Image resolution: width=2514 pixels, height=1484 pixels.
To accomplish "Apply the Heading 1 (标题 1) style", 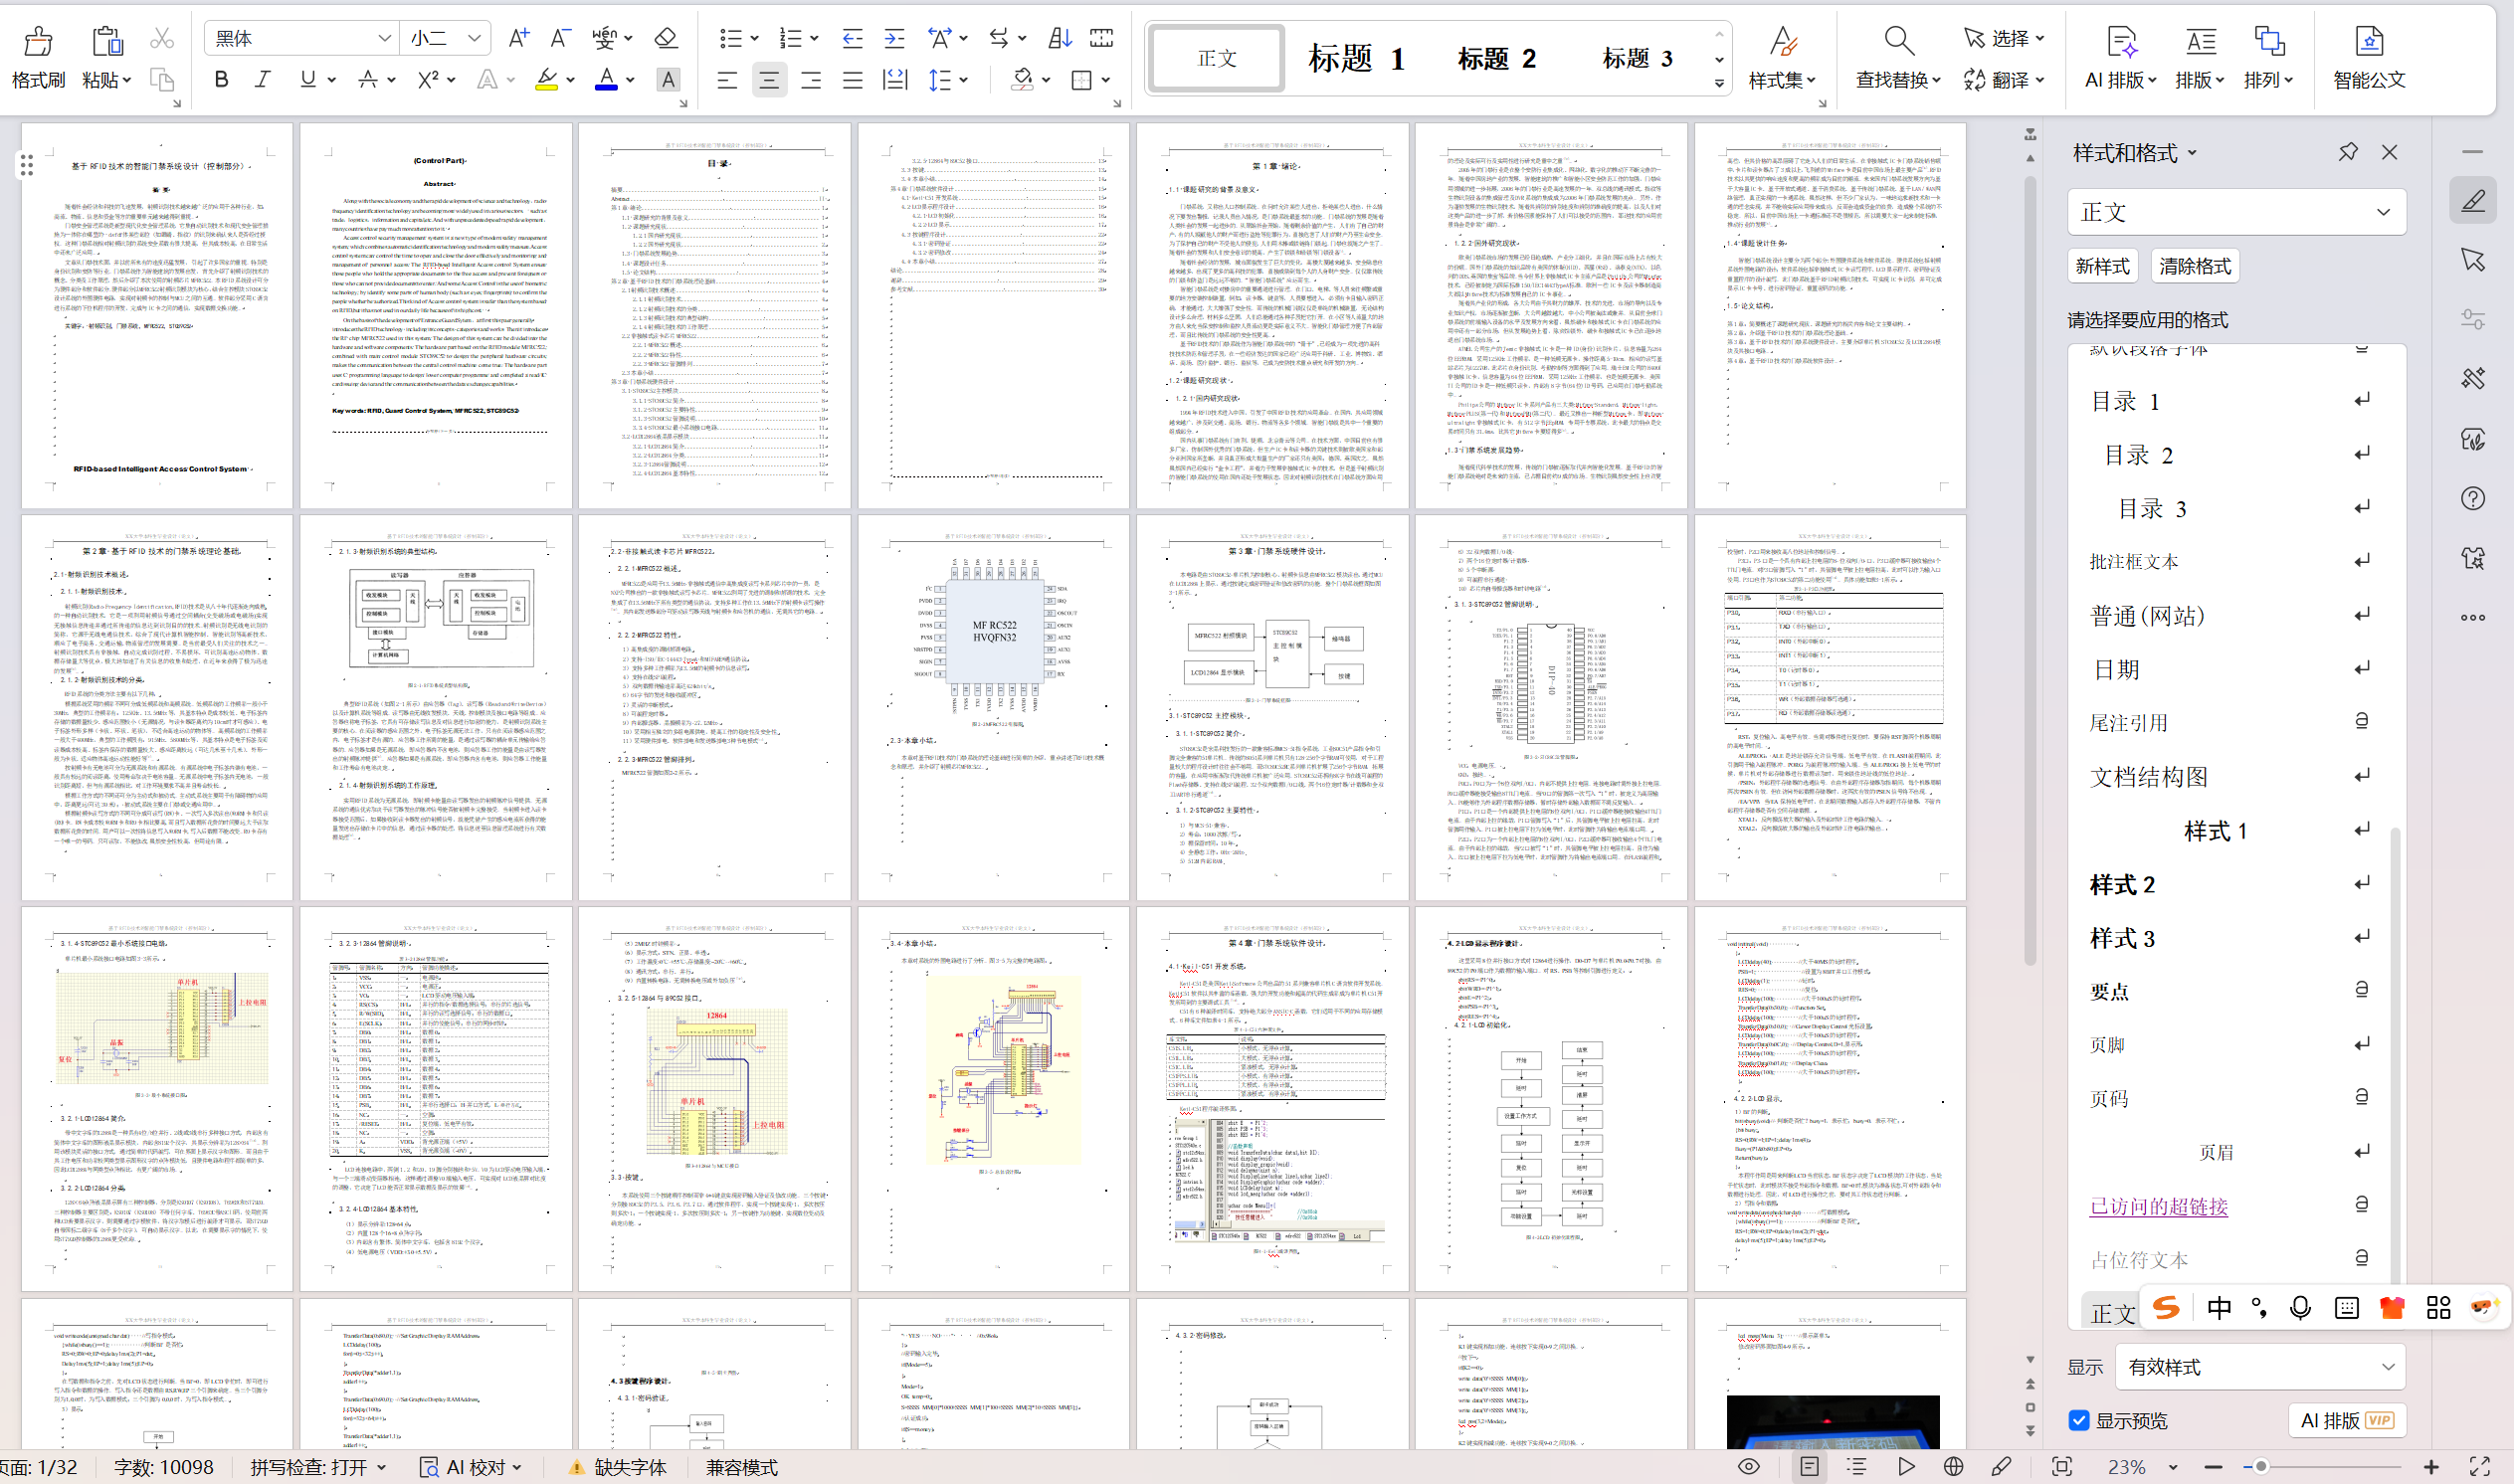I will pos(1356,58).
